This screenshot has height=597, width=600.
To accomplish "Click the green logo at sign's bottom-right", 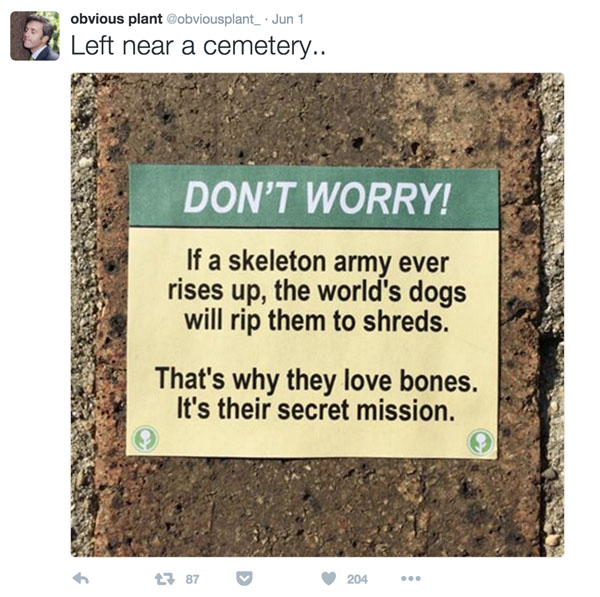I will coord(481,440).
